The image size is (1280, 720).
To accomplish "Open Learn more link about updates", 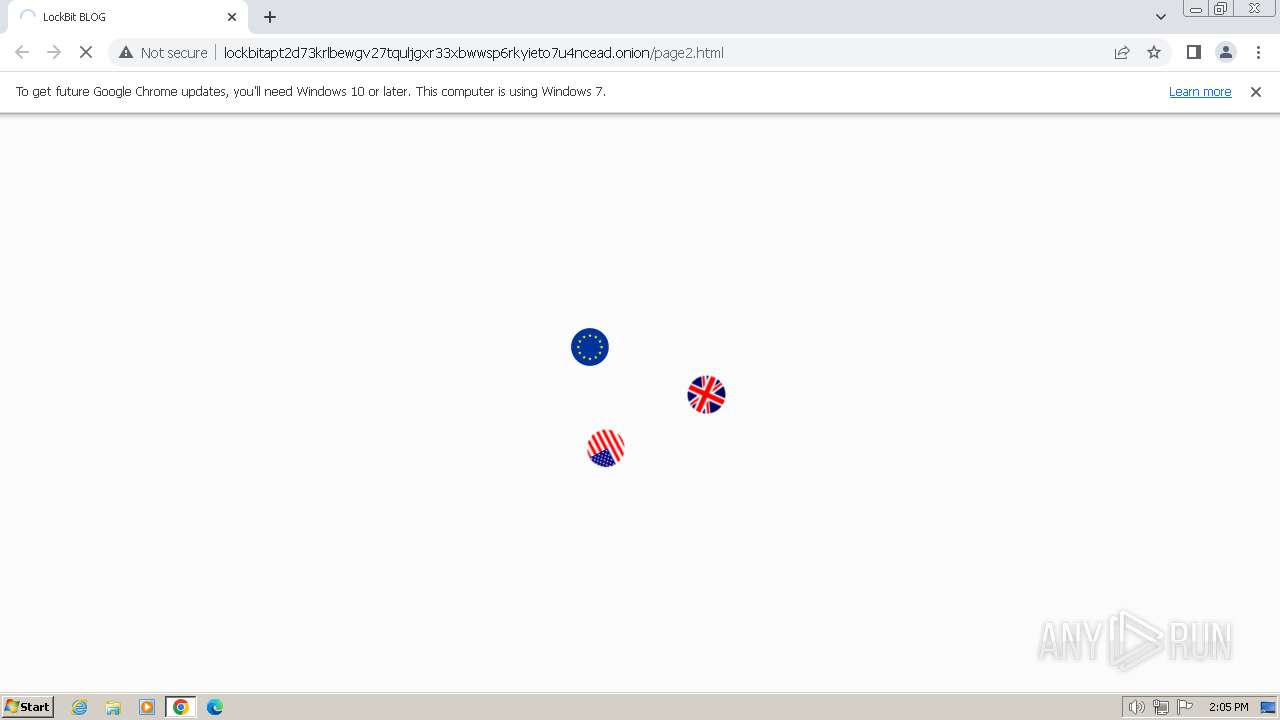I will [1200, 91].
